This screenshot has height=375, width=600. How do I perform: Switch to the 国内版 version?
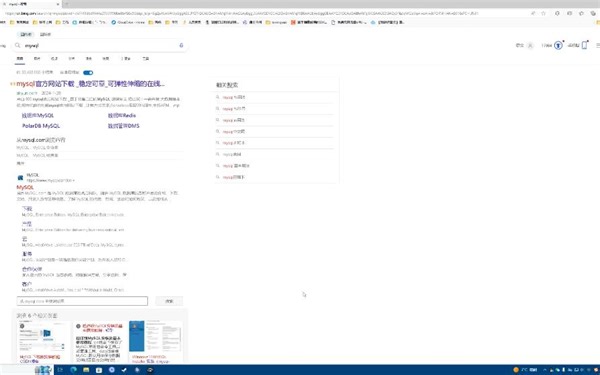26,34
